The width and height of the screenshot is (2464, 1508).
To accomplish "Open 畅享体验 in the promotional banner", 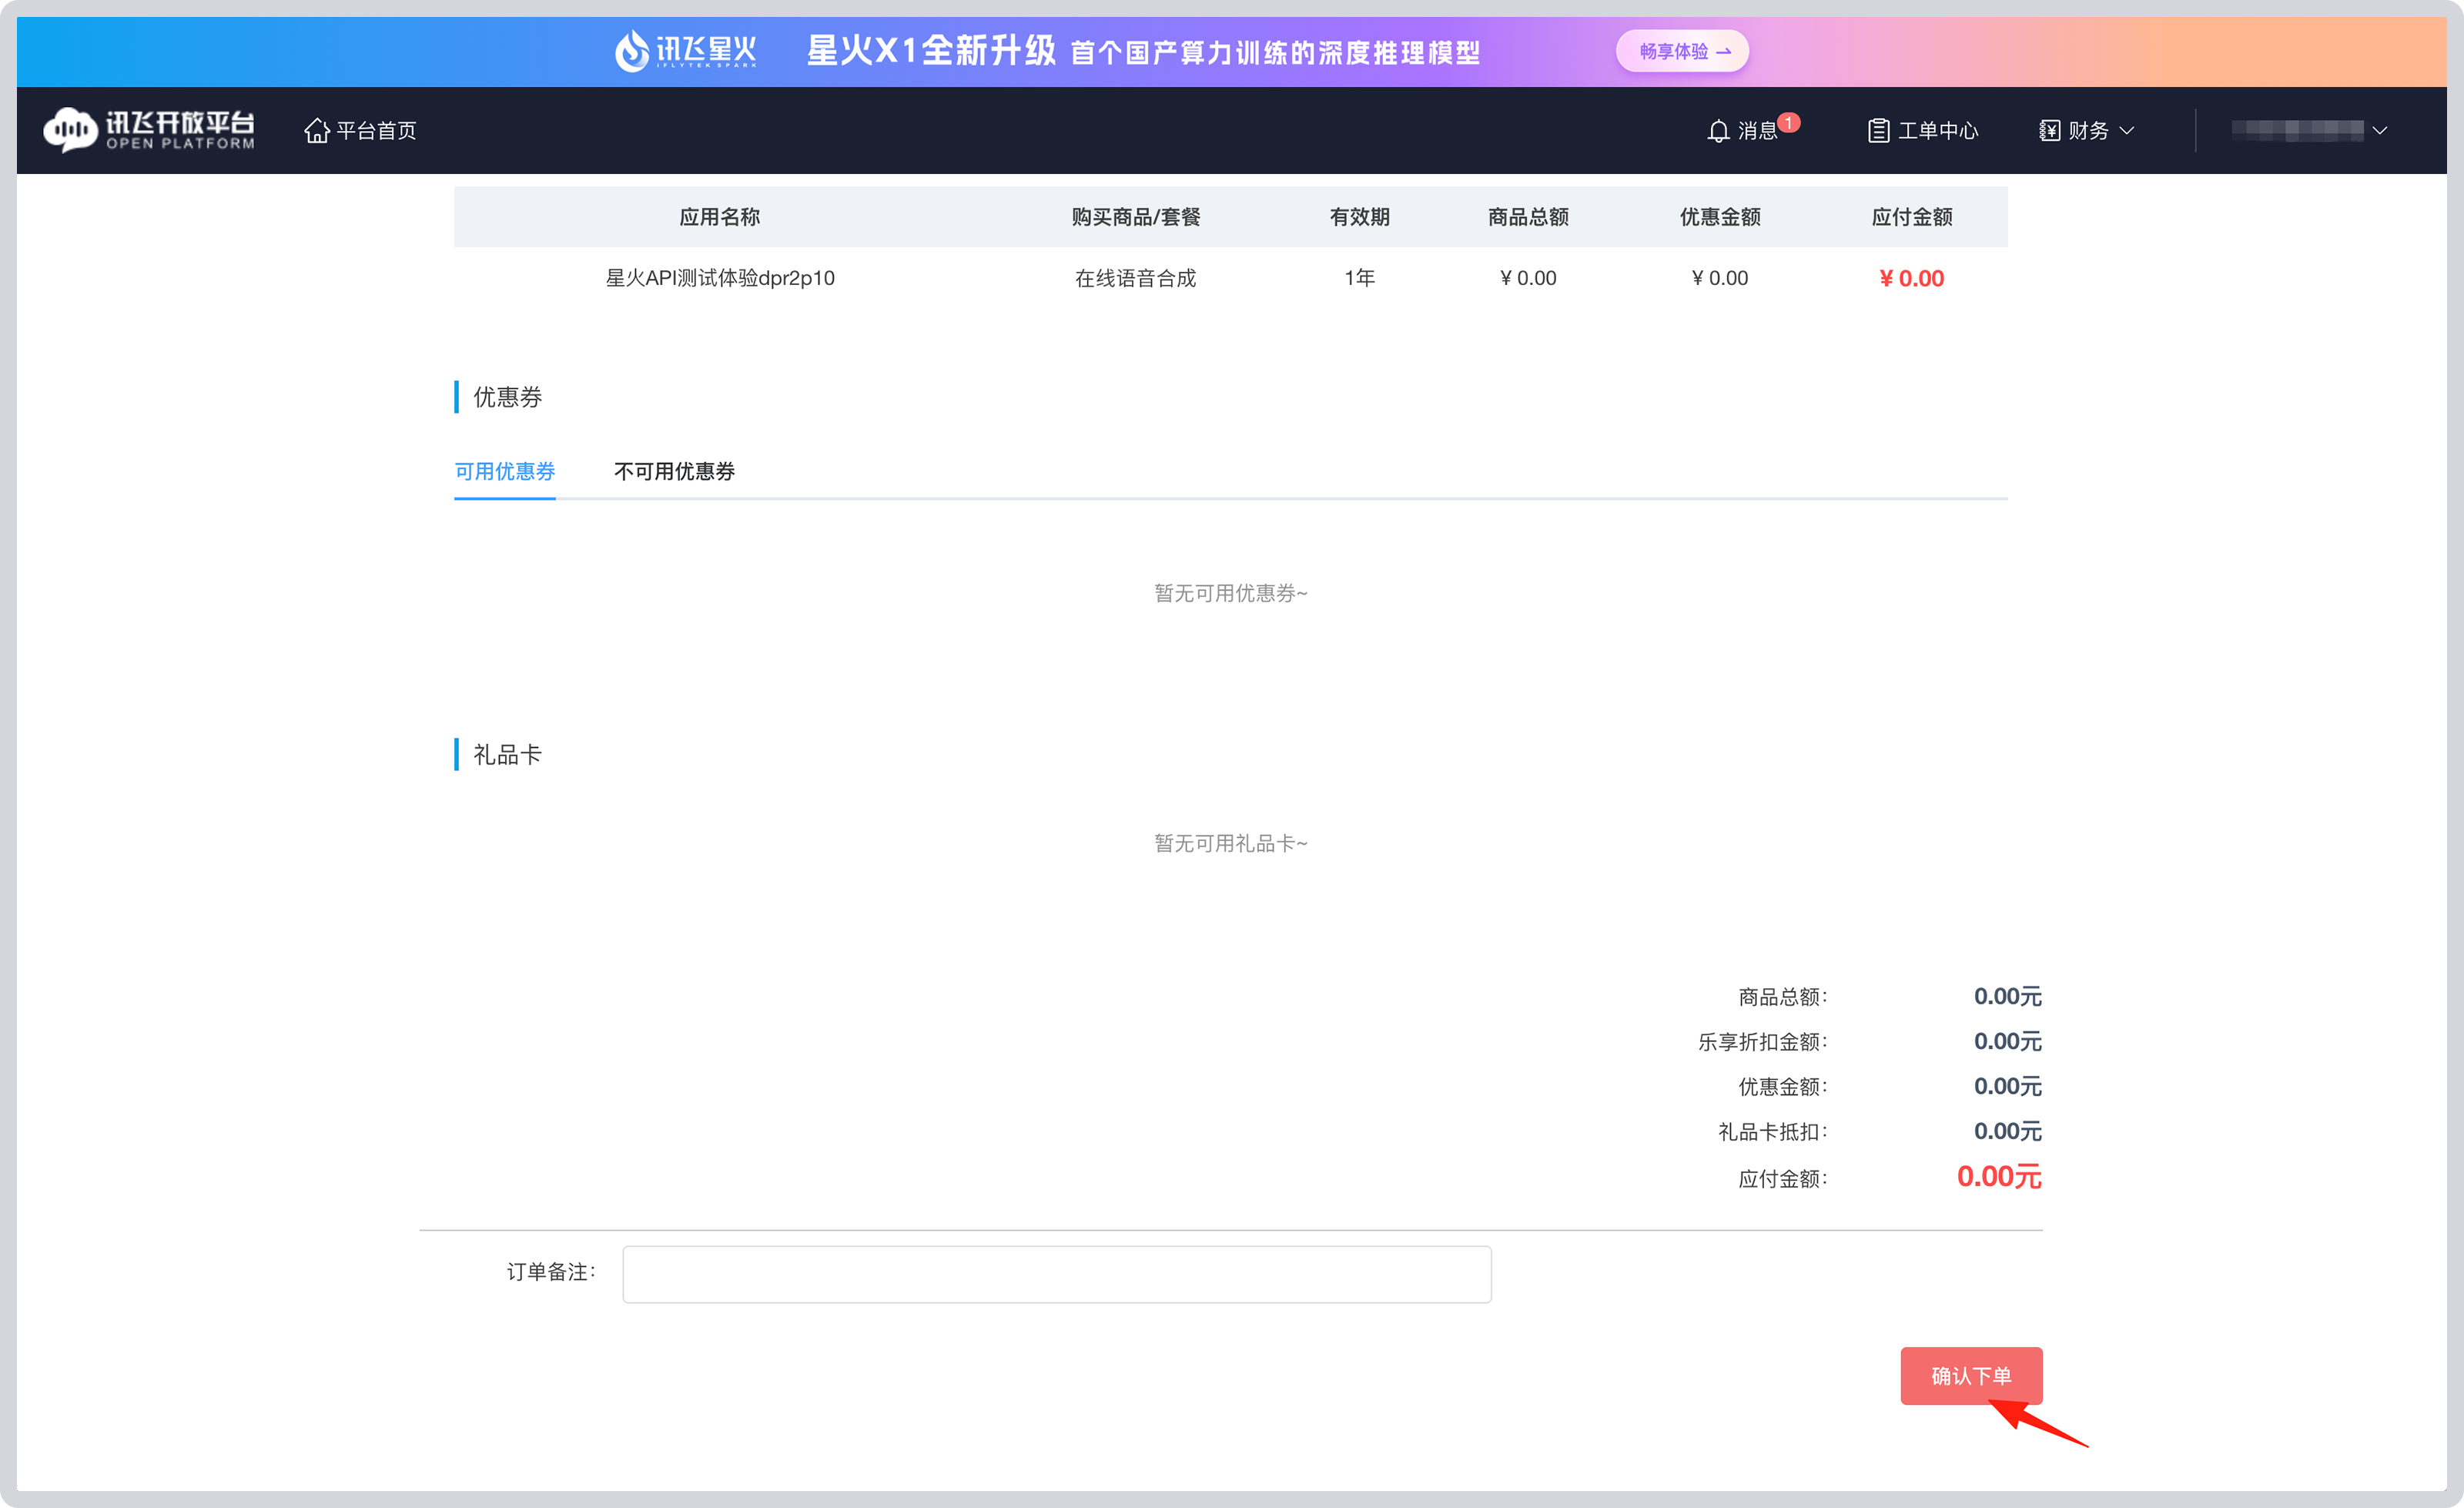I will (1682, 51).
